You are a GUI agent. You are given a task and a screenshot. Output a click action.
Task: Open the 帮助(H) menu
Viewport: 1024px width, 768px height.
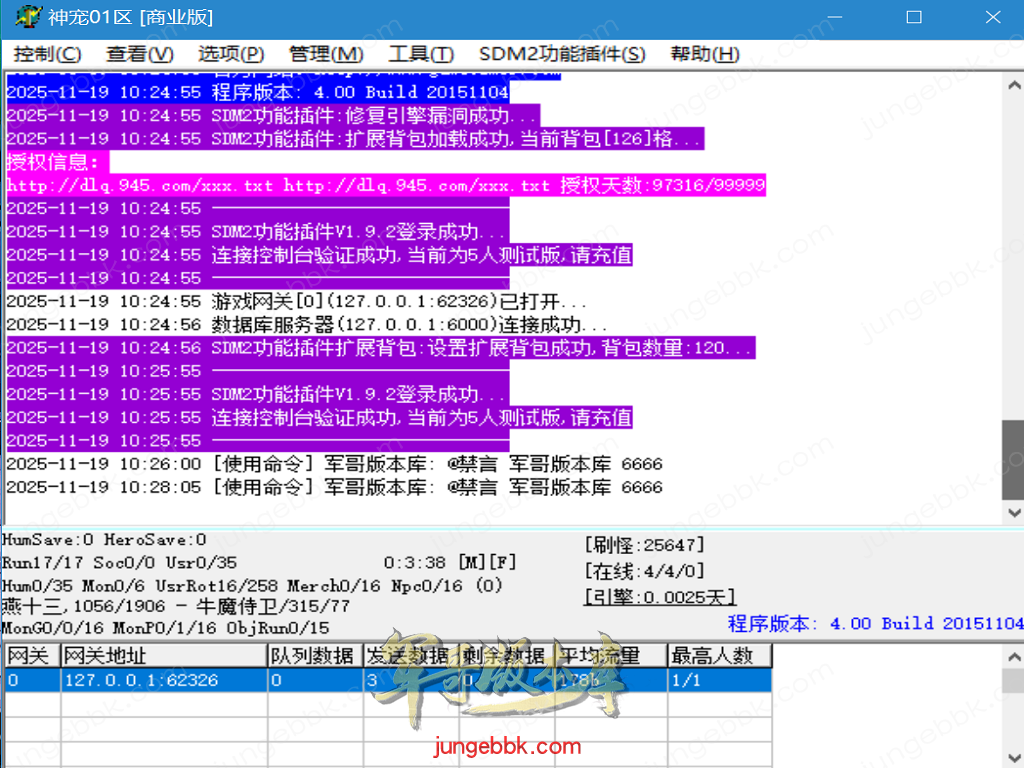coord(705,54)
